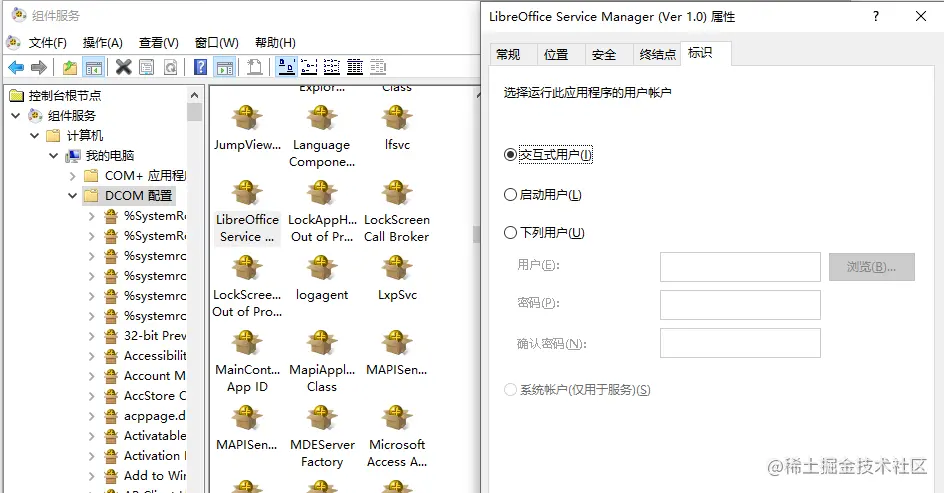This screenshot has height=493, width=944.
Task: Click the Up one level folder icon
Action: click(70, 67)
